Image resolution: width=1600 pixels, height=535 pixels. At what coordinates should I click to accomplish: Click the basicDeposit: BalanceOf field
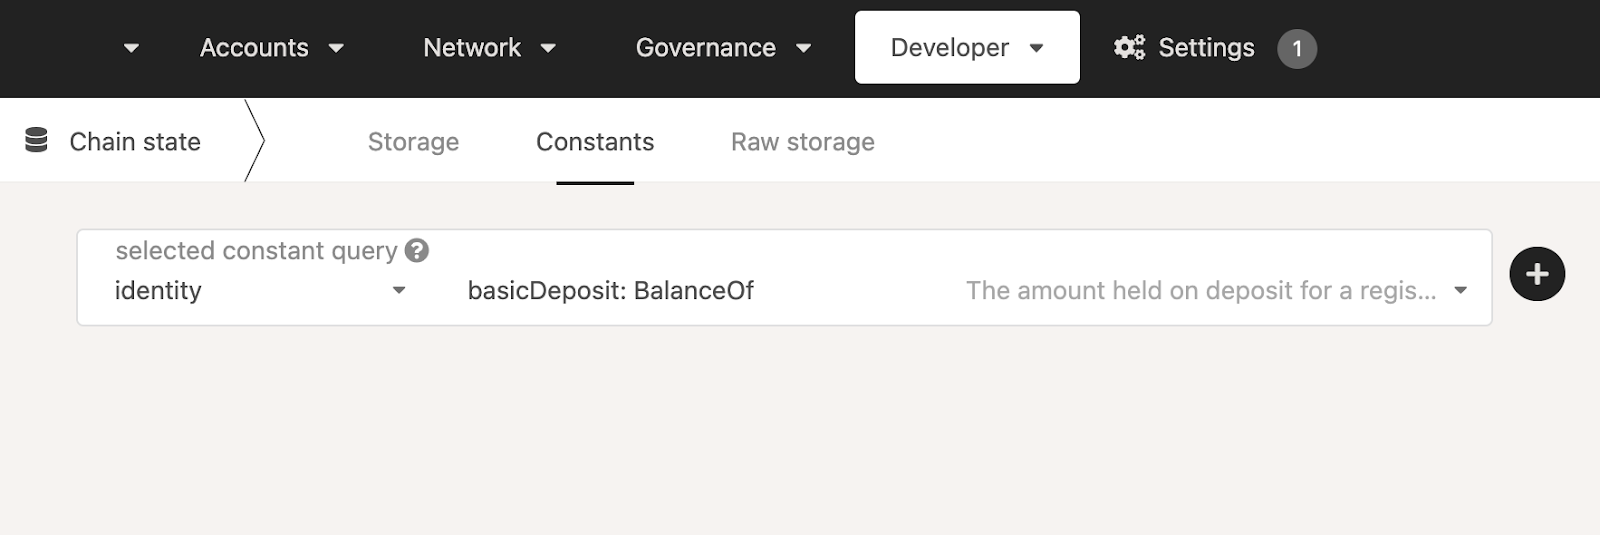click(611, 291)
